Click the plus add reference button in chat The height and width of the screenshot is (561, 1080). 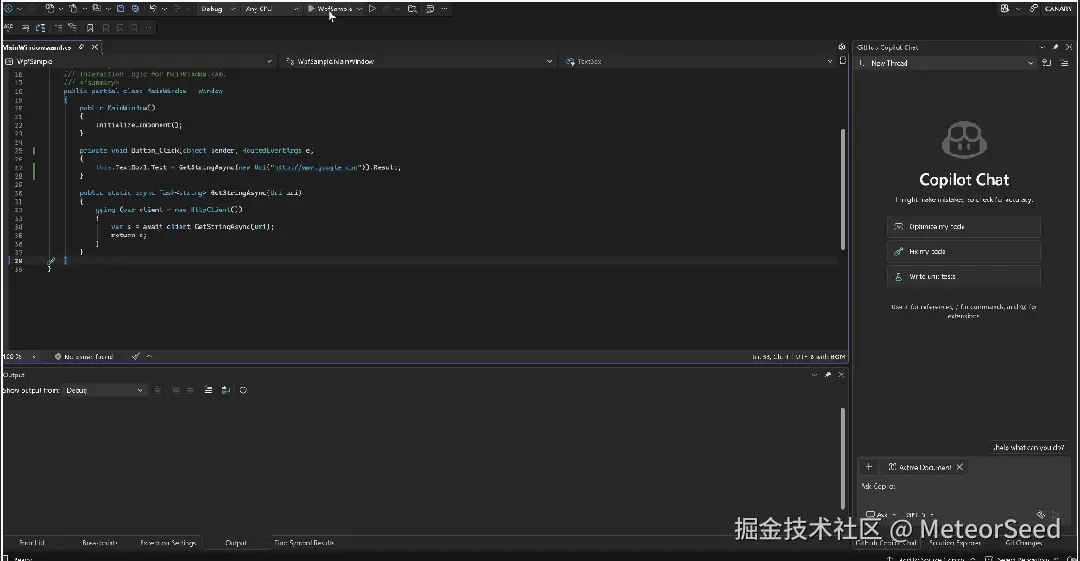click(x=869, y=467)
